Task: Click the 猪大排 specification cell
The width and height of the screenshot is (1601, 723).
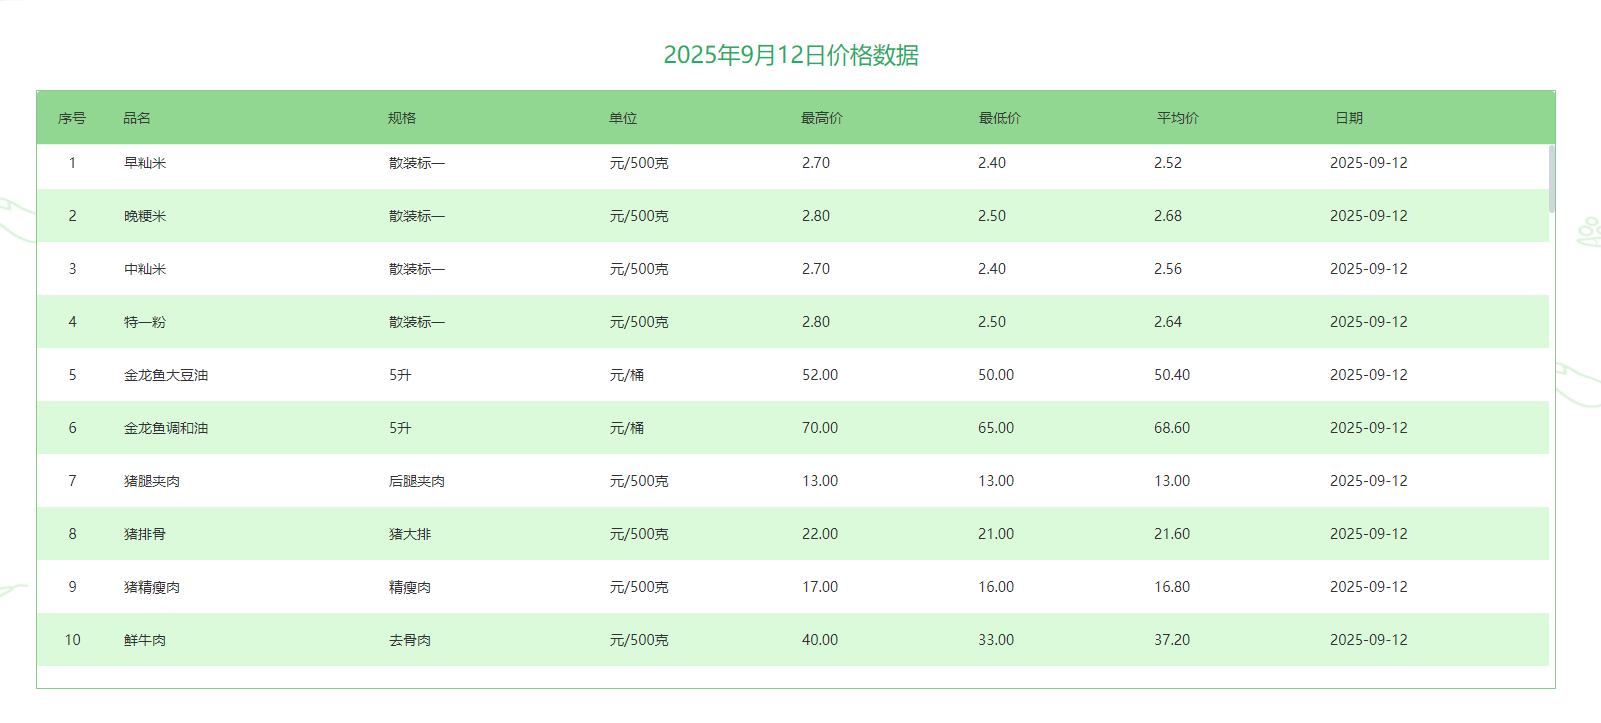Action: pos(410,534)
